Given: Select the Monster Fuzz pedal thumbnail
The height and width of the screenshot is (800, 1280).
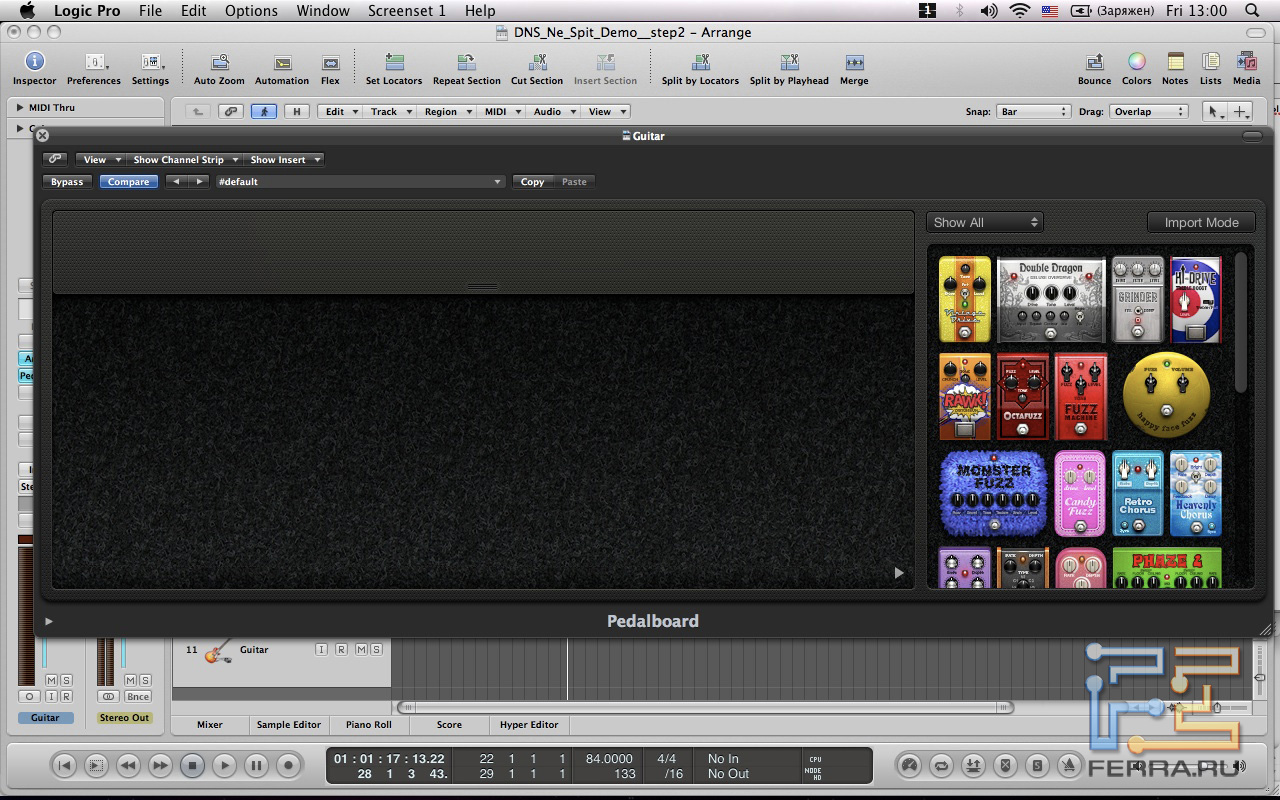Looking at the screenshot, I should pyautogui.click(x=994, y=493).
